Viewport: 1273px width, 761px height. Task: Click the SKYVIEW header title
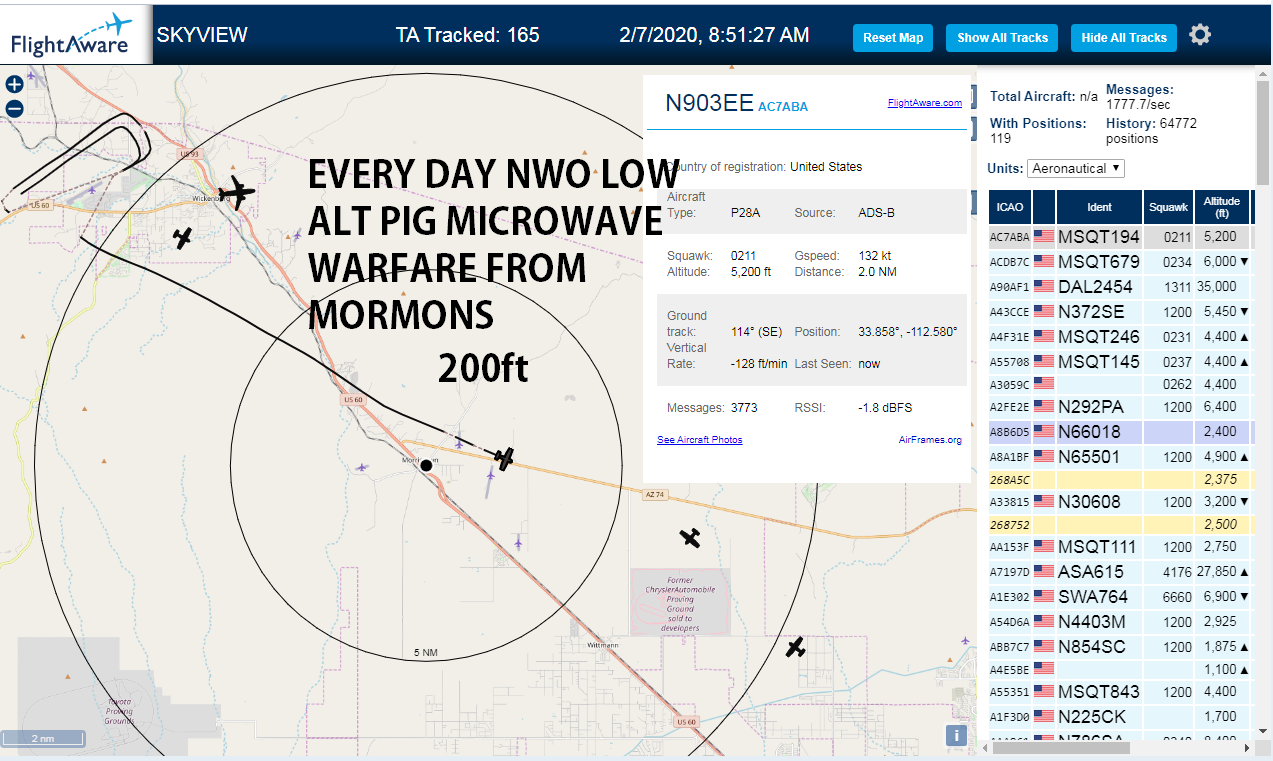(x=202, y=35)
